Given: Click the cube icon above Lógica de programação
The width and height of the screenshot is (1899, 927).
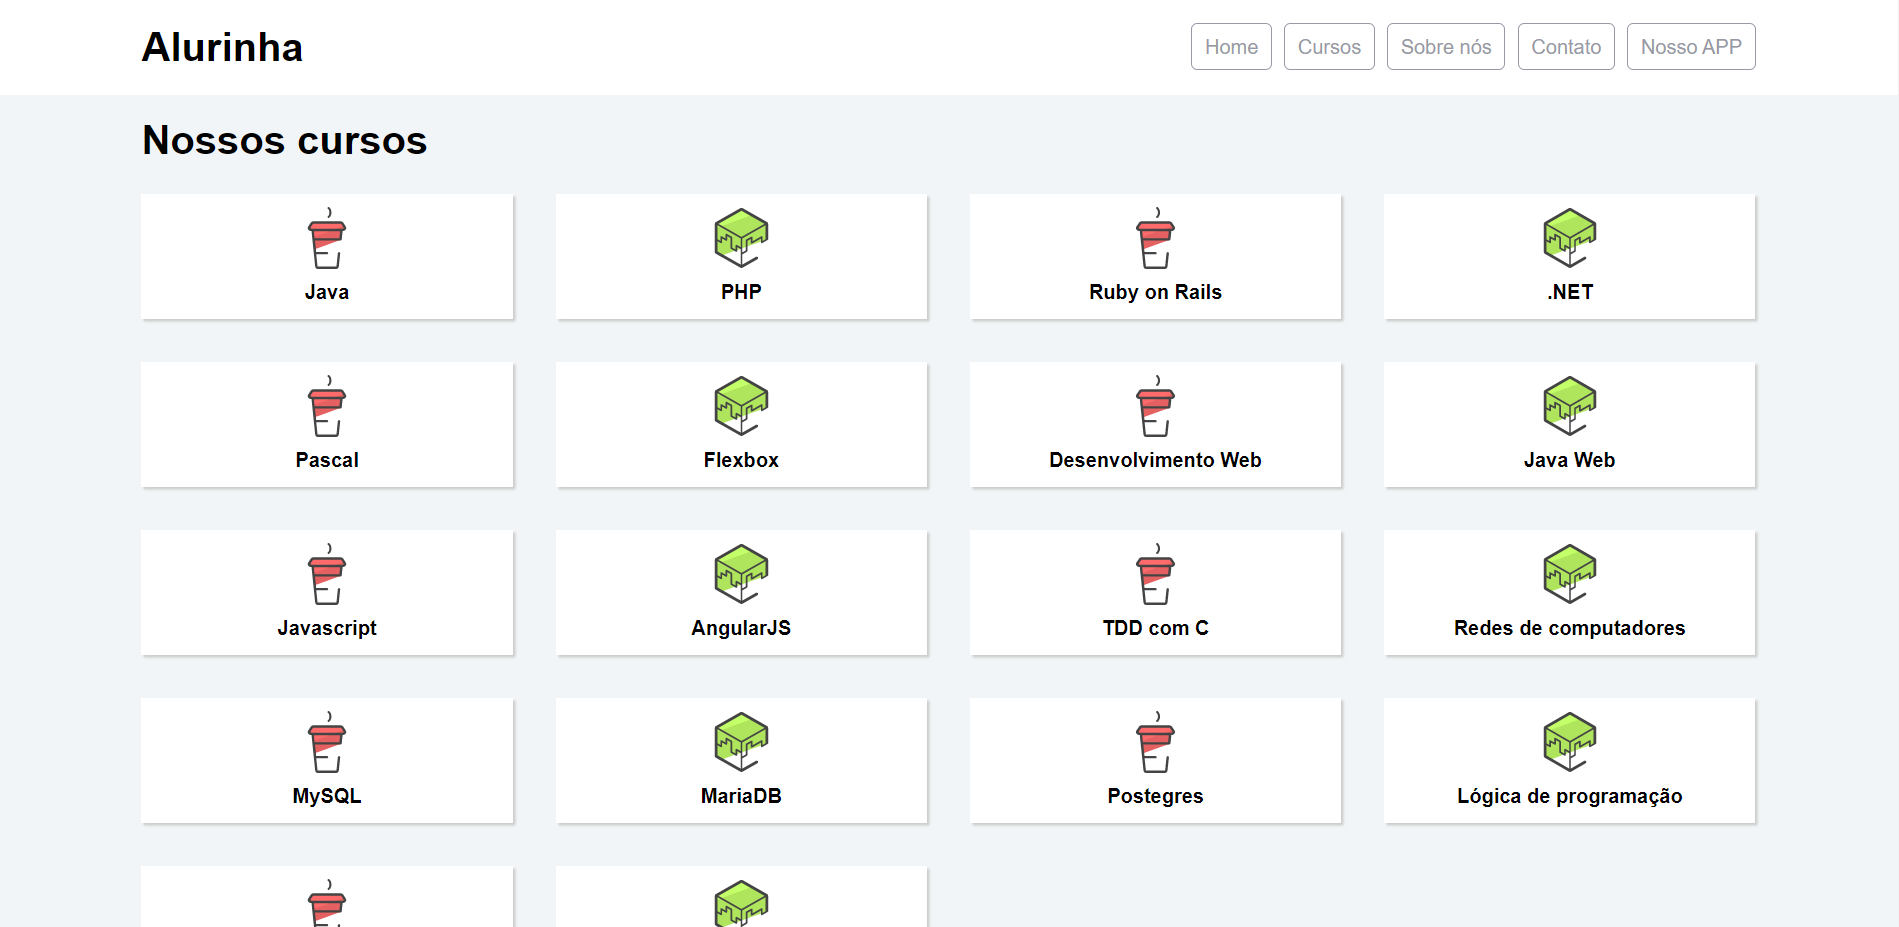Looking at the screenshot, I should point(1569,742).
